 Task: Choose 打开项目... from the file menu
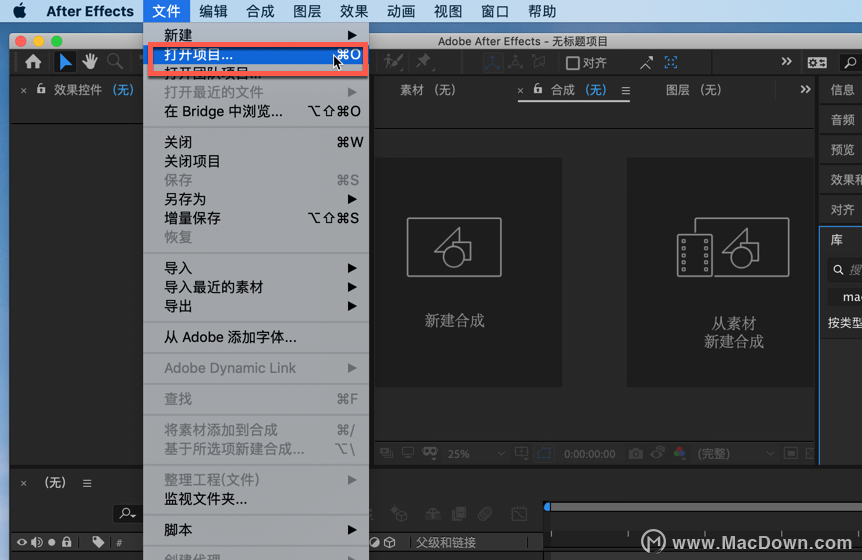coord(256,55)
